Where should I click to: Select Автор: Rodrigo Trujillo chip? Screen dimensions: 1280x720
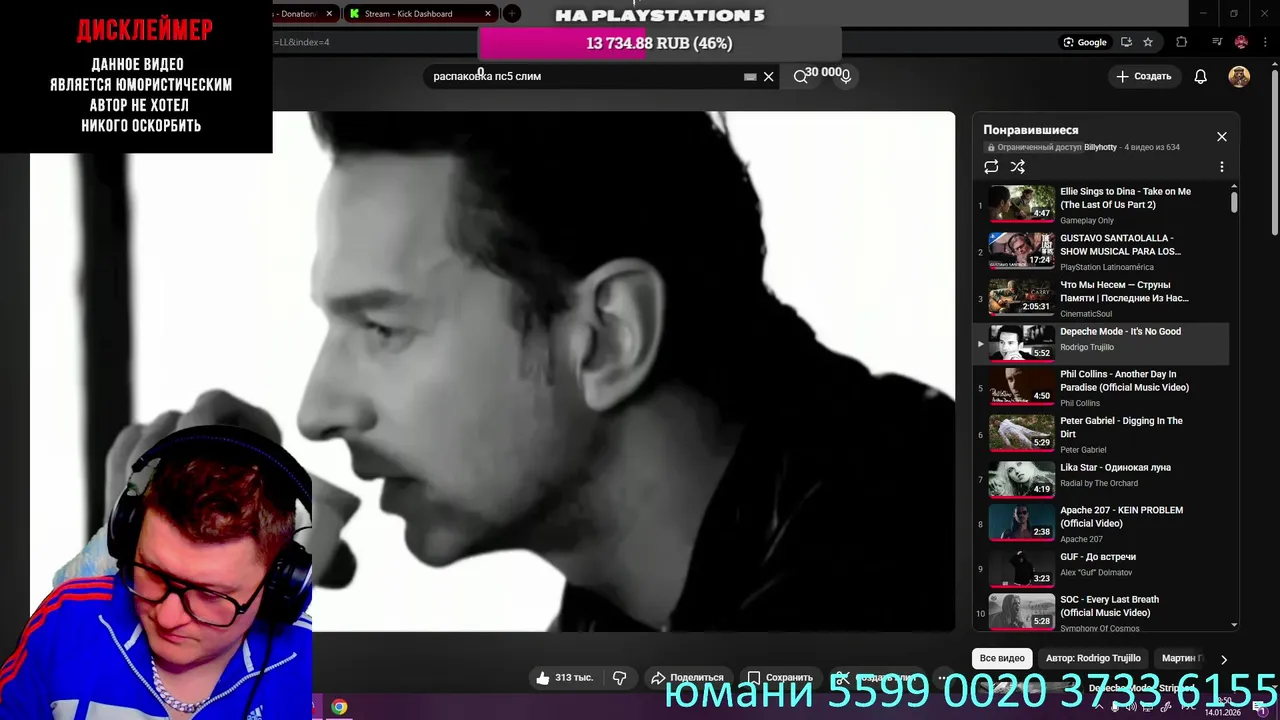tap(1093, 658)
